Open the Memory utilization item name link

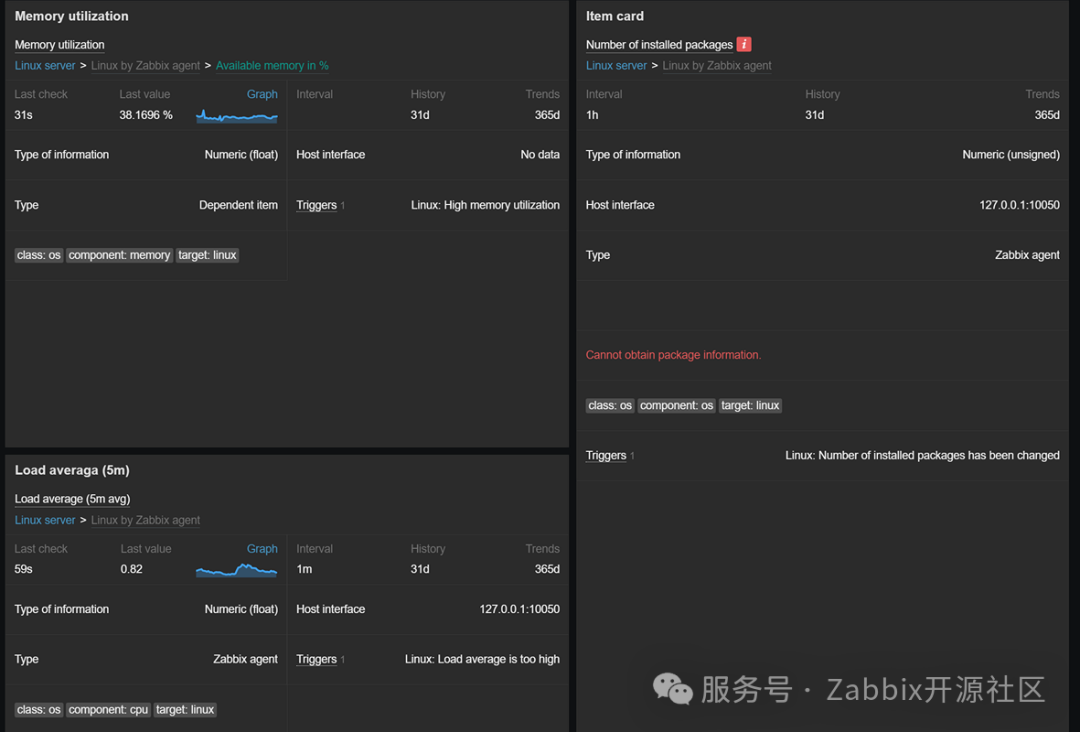[x=59, y=45]
